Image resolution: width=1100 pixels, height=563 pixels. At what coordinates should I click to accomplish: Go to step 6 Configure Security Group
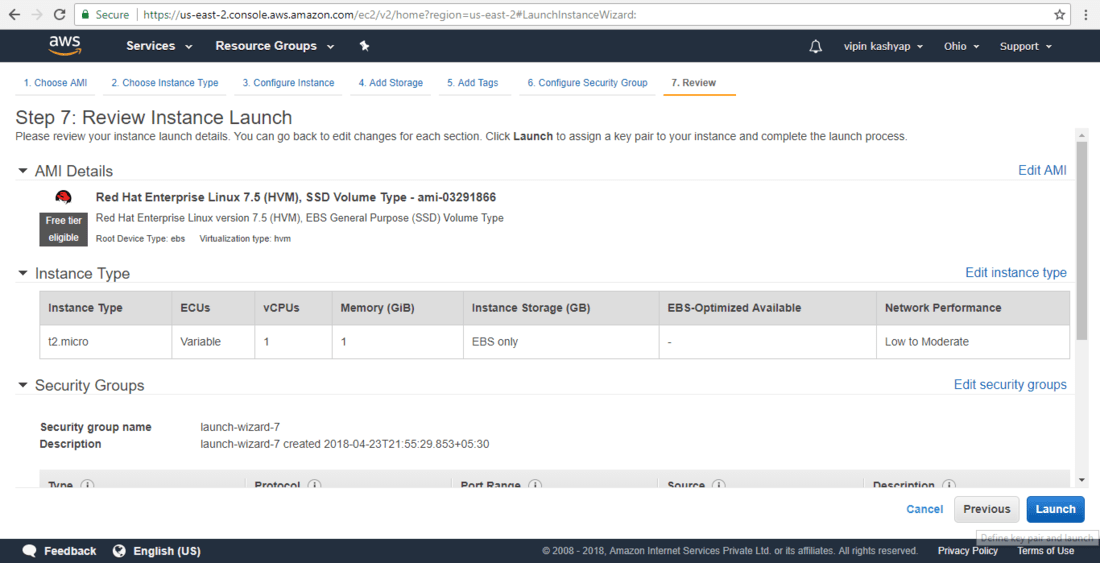tap(587, 83)
